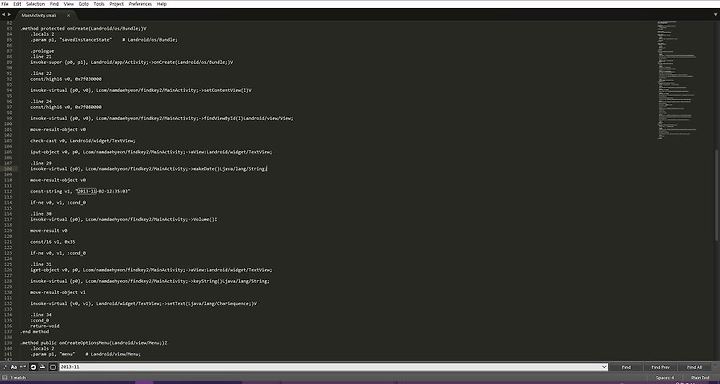720x384 pixels.
Task: Change indentation via Spaces: 4
Action: point(665,378)
